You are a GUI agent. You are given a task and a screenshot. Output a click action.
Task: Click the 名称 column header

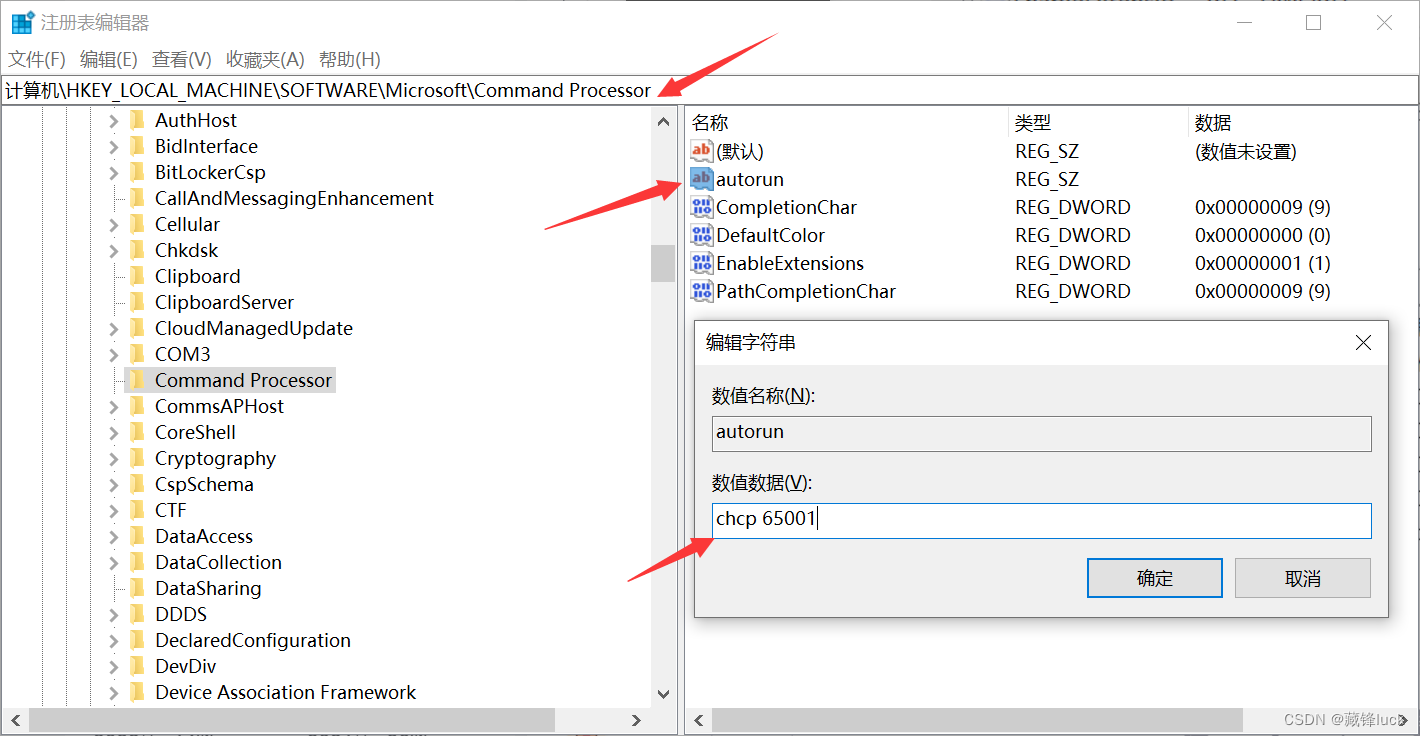pos(846,123)
